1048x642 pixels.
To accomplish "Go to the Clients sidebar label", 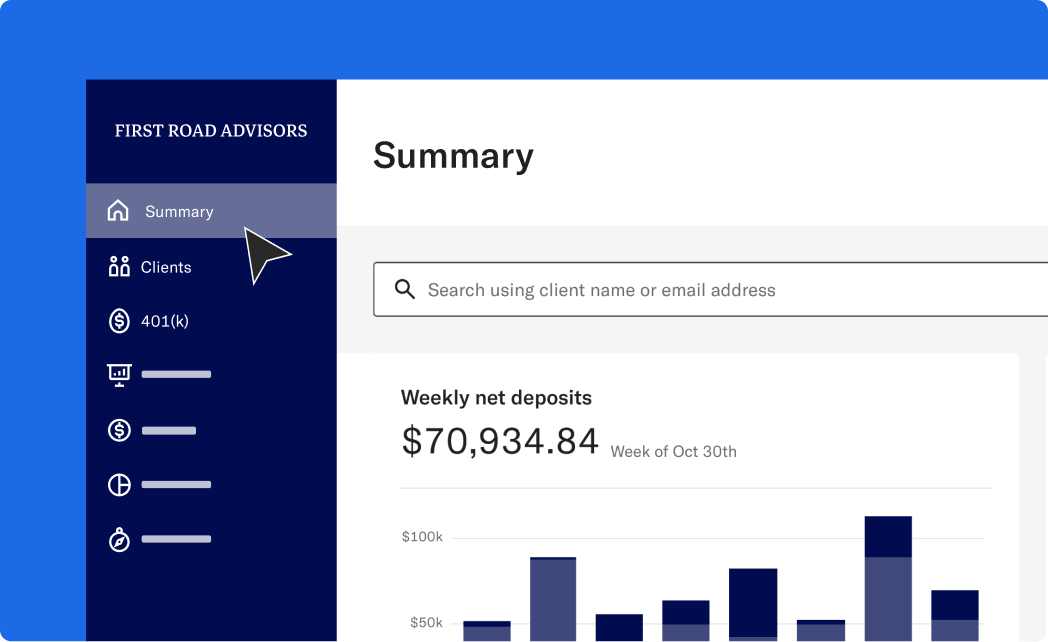I will [166, 267].
